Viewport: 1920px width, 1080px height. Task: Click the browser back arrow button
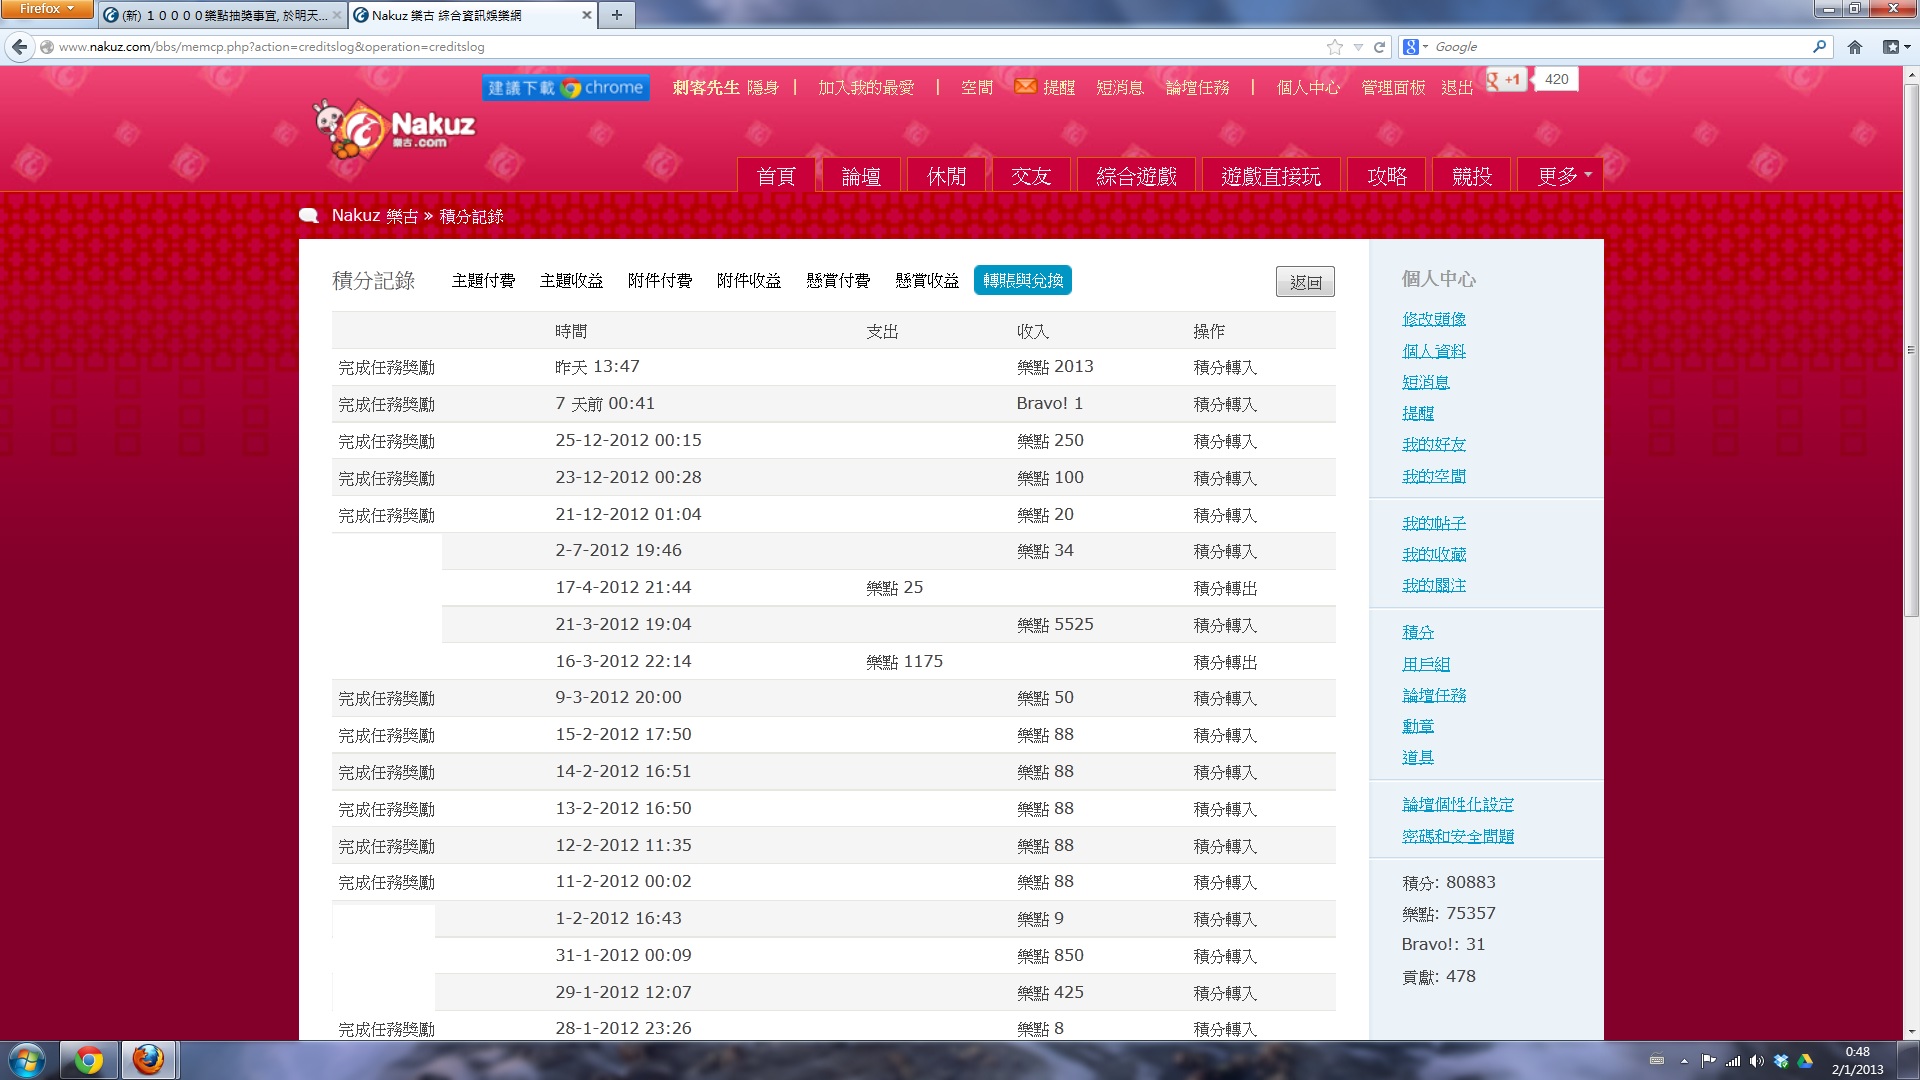(19, 47)
